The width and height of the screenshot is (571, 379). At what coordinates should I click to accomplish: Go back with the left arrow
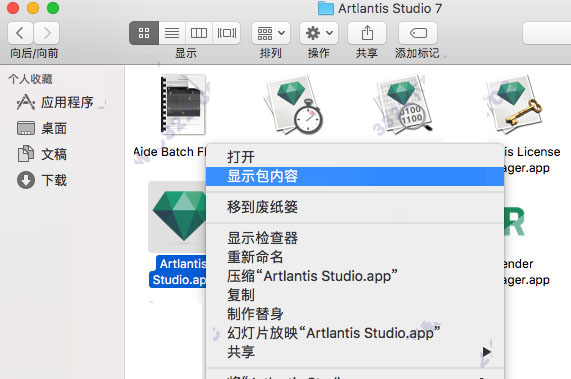(20, 33)
